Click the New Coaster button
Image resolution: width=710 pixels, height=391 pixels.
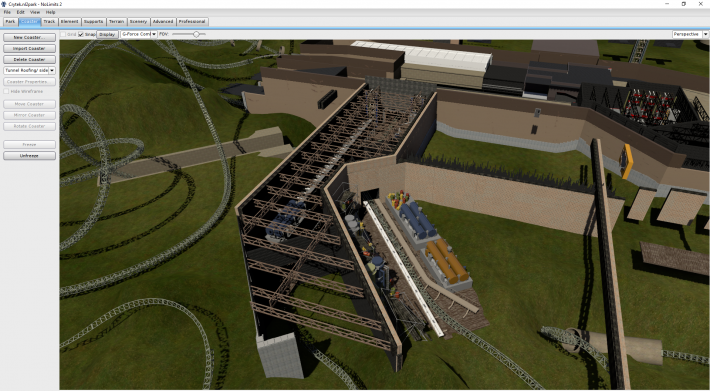pos(29,37)
